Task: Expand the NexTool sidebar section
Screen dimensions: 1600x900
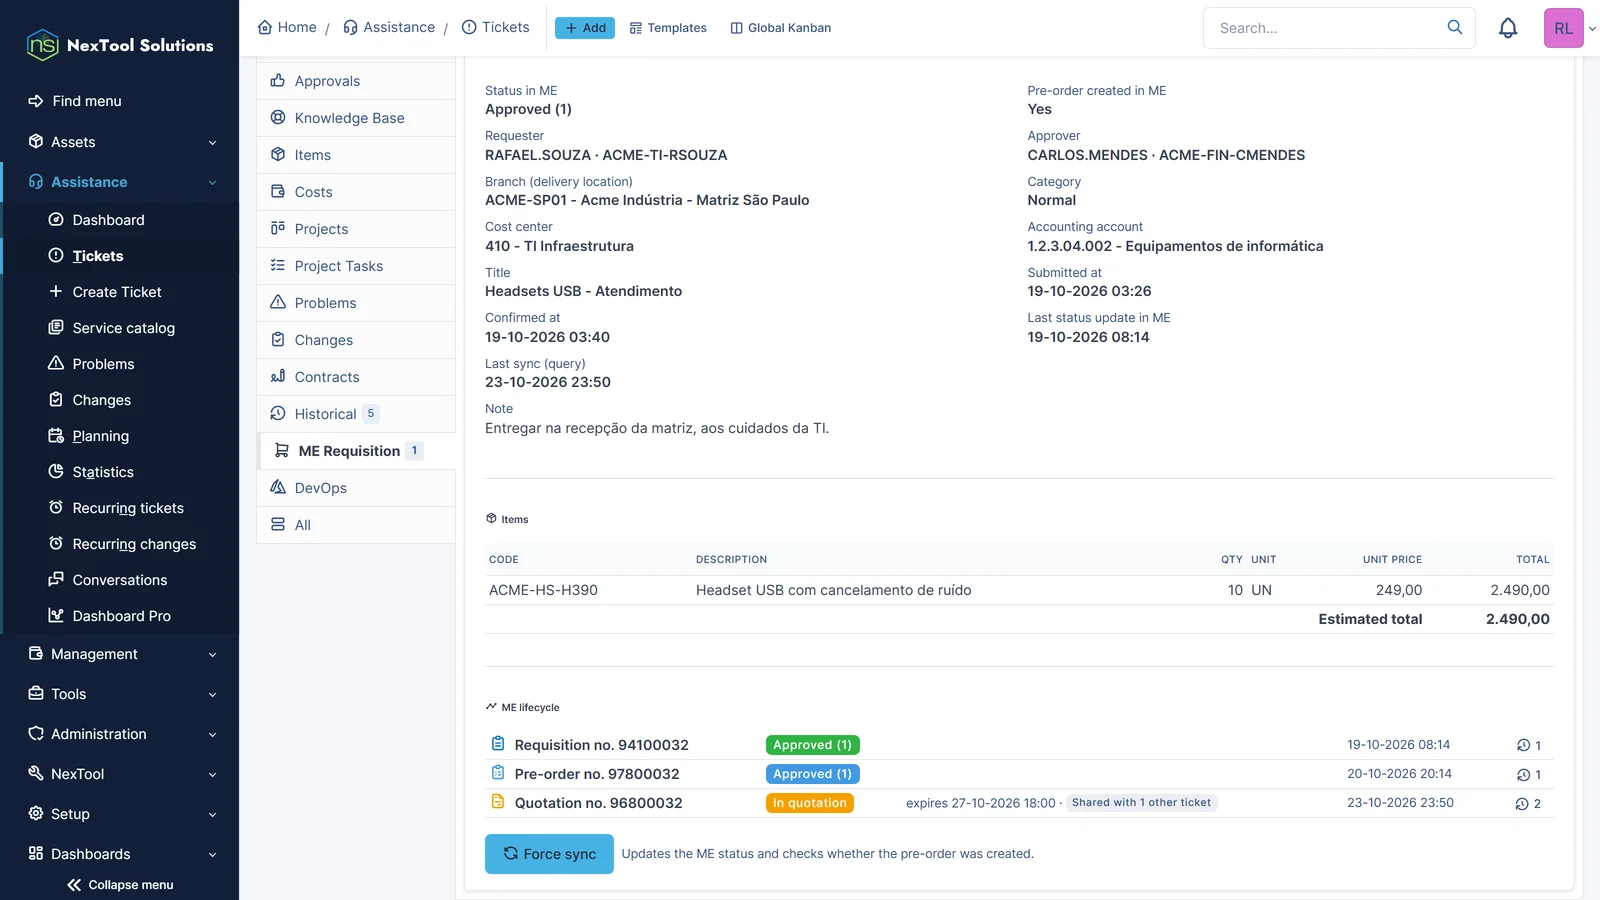Action: pyautogui.click(x=120, y=774)
